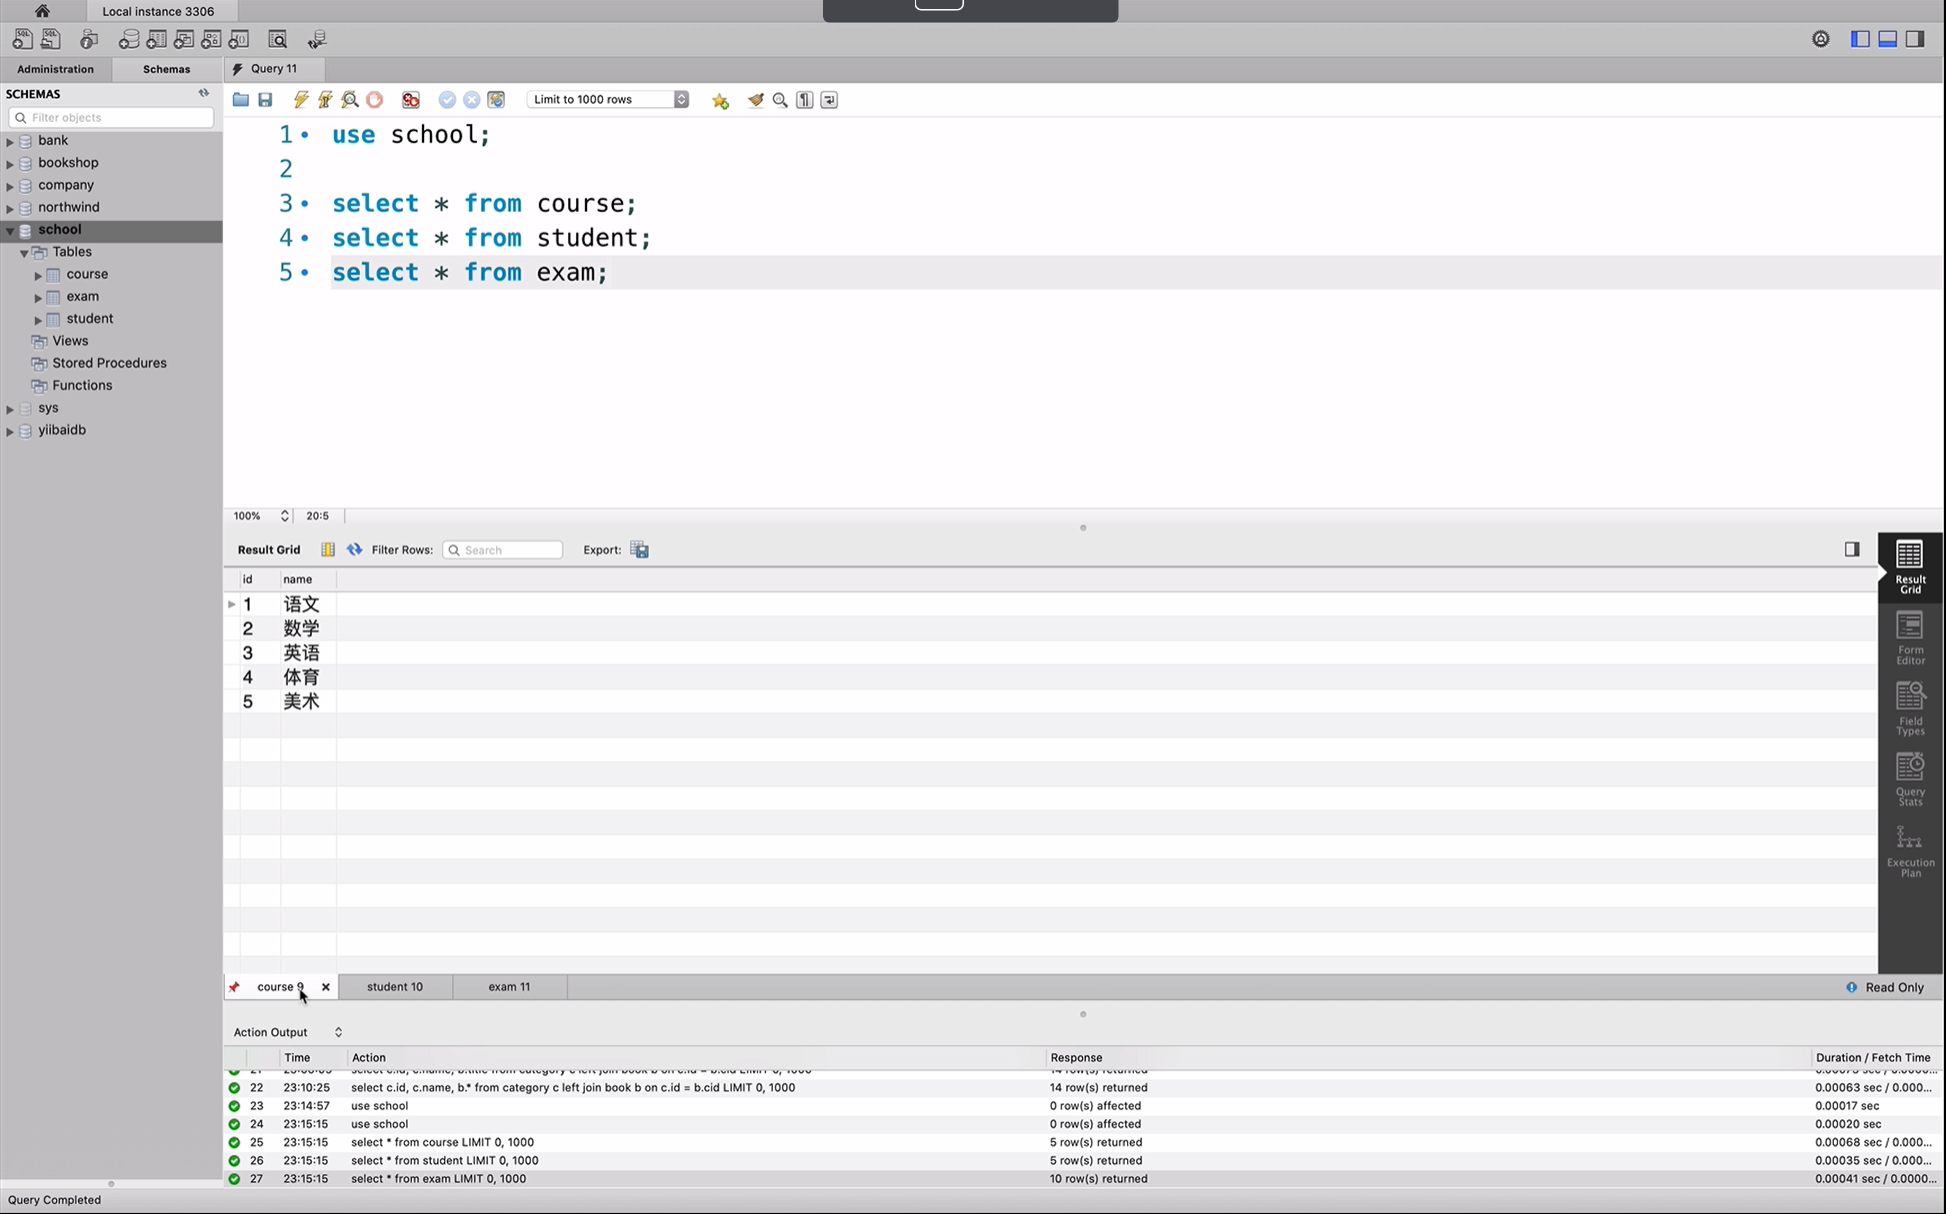1946x1214 pixels.
Task: Toggle invisible characters pilcrow icon
Action: coord(805,100)
